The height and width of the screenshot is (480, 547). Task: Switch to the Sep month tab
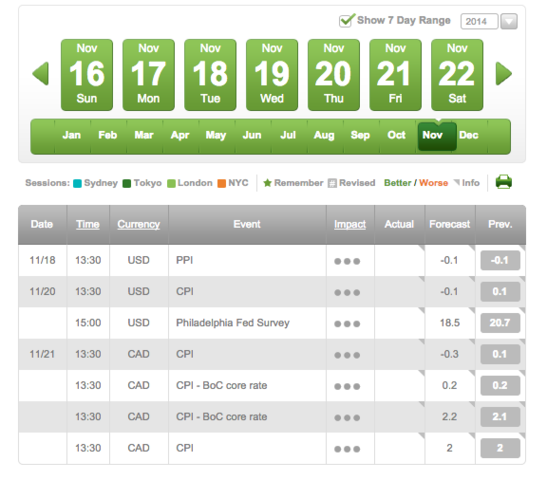click(x=361, y=135)
